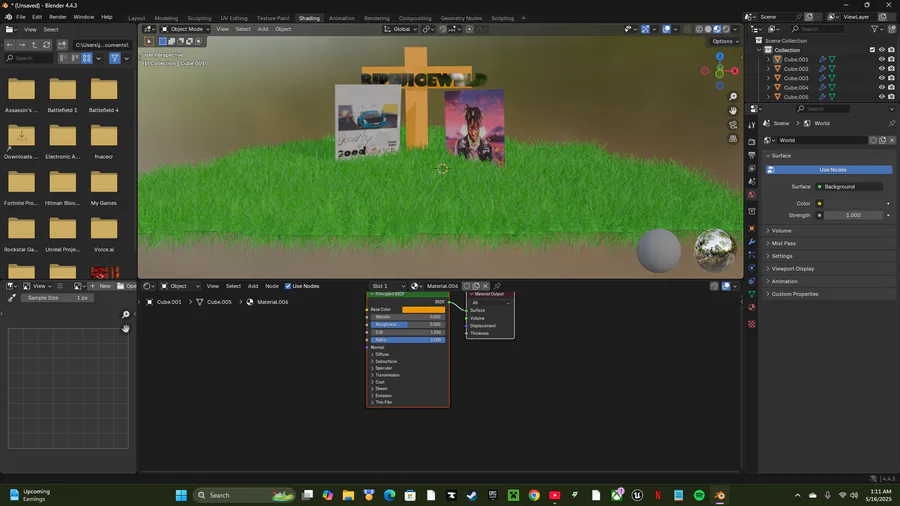900x506 pixels.
Task: Open the Modifiers properties tab
Action: [752, 242]
